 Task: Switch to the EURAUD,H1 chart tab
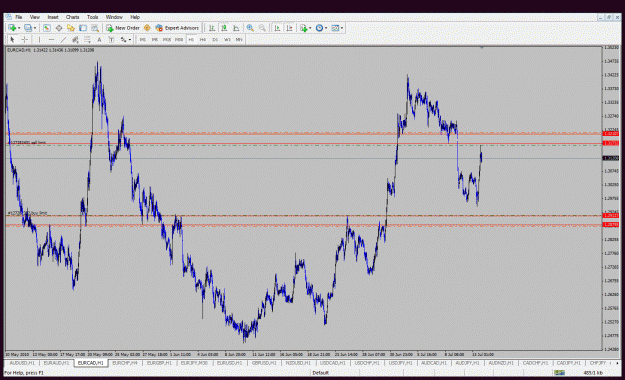(56, 363)
